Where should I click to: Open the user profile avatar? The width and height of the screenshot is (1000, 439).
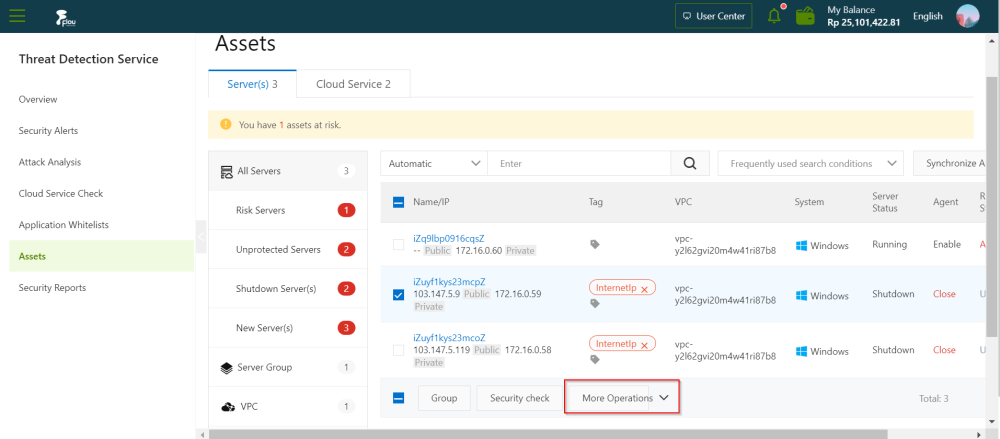tap(967, 16)
